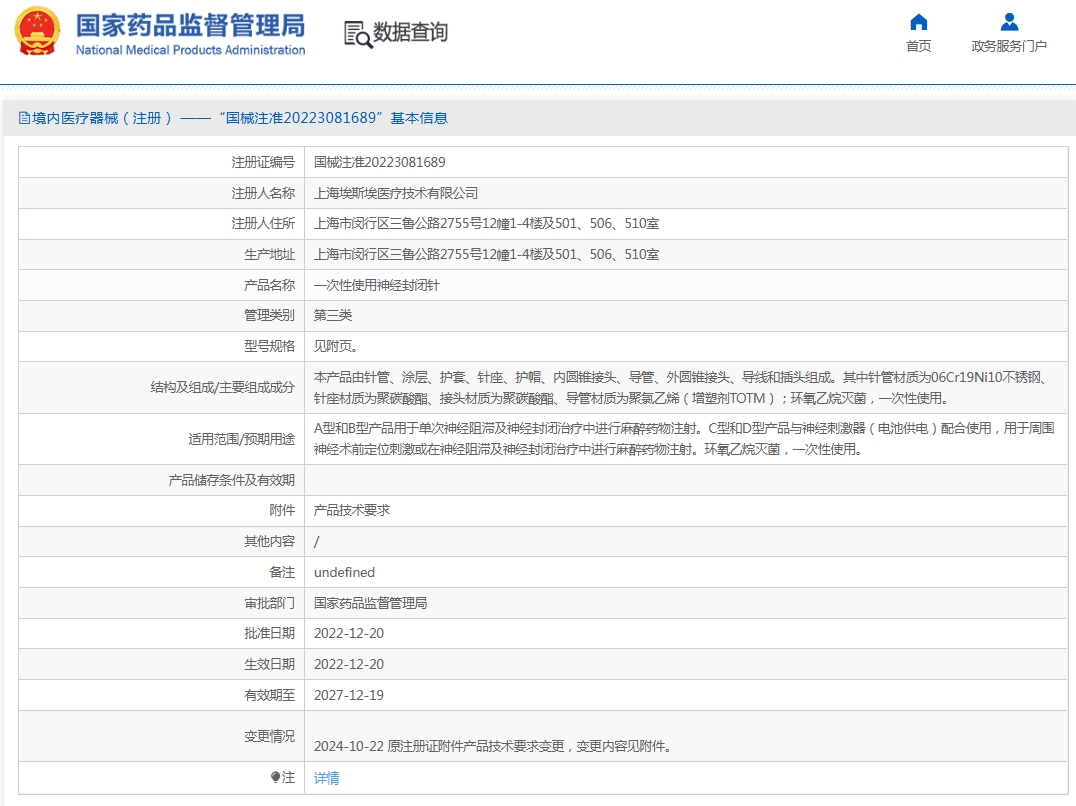Click the 备注 row label
The width and height of the screenshot is (1076, 806).
[x=282, y=572]
